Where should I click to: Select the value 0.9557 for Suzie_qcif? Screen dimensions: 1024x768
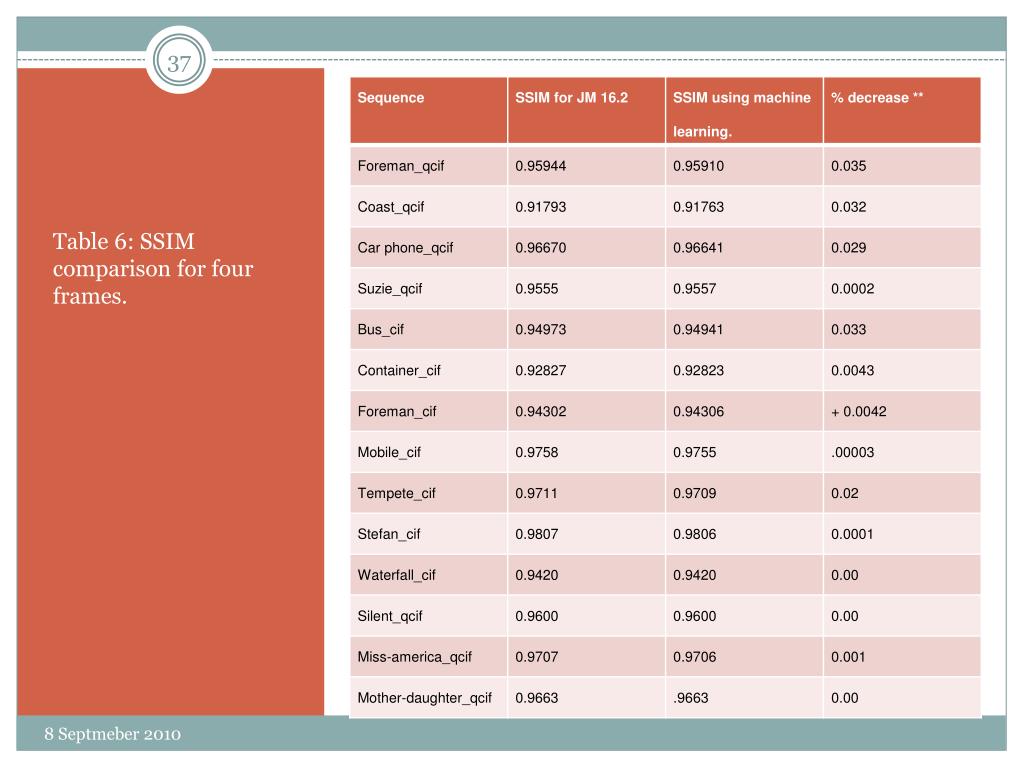[695, 289]
